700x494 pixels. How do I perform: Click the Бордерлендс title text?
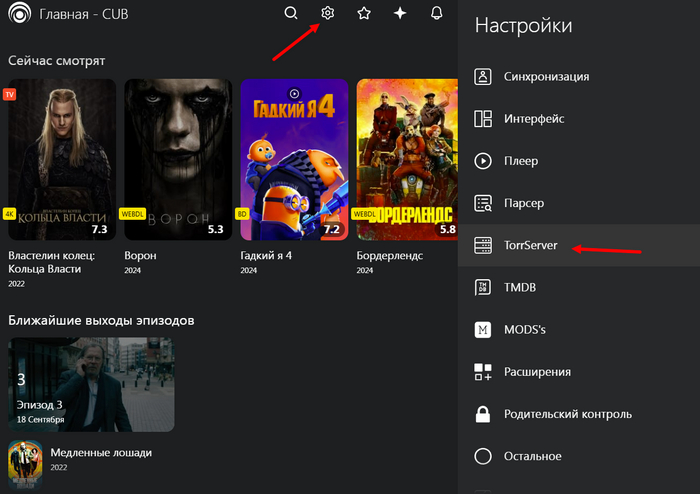click(390, 255)
